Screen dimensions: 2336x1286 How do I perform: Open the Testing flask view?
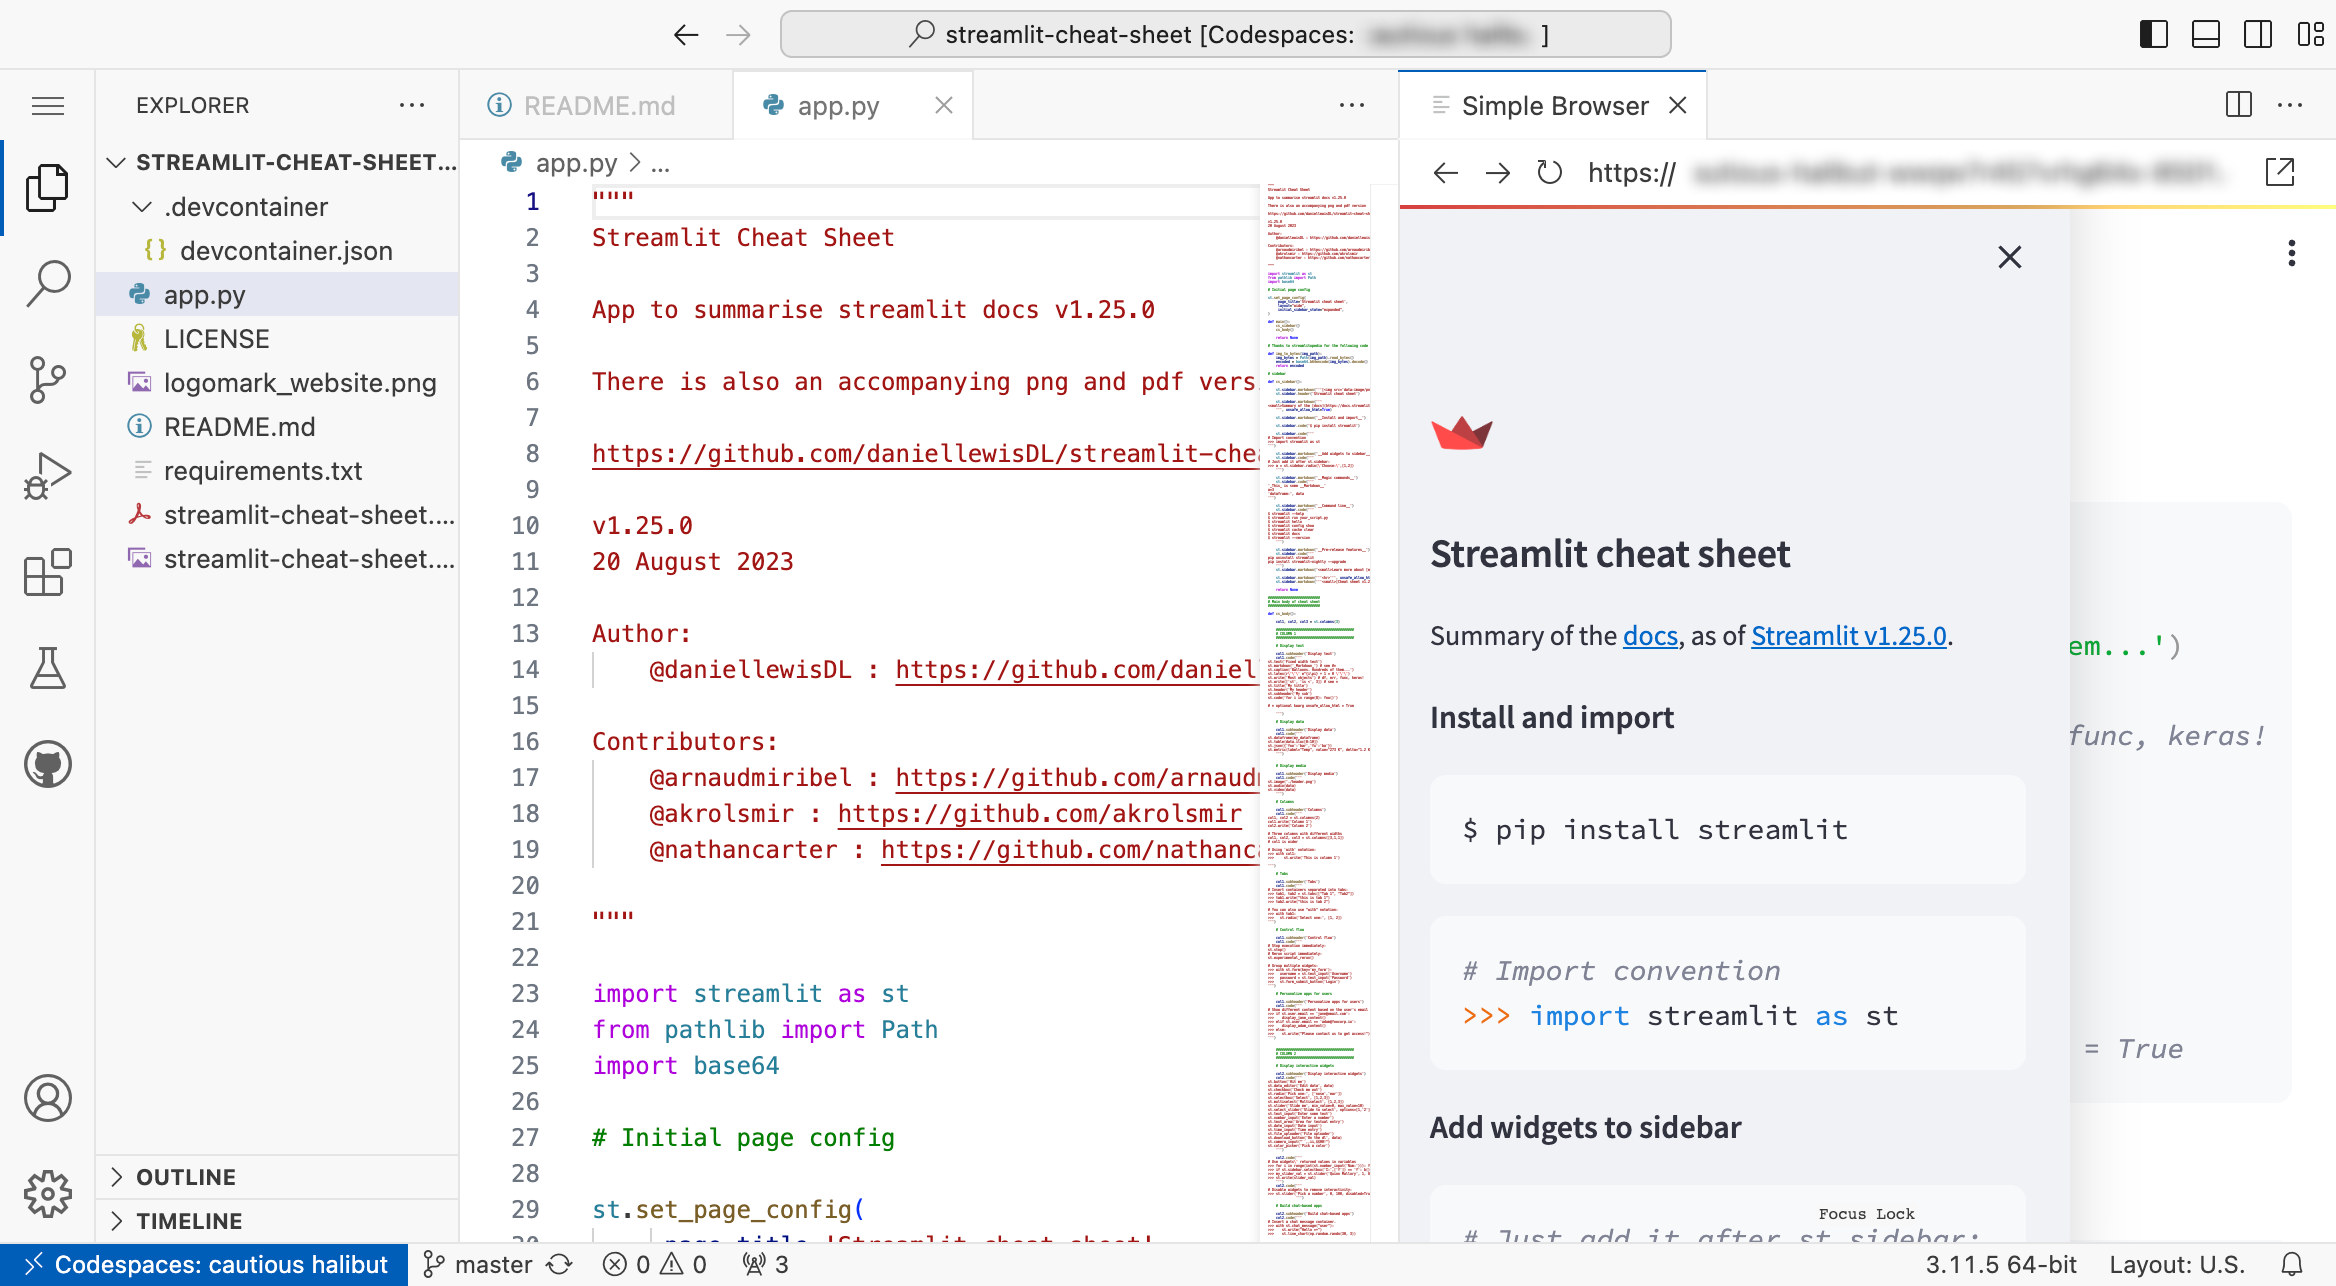point(47,668)
